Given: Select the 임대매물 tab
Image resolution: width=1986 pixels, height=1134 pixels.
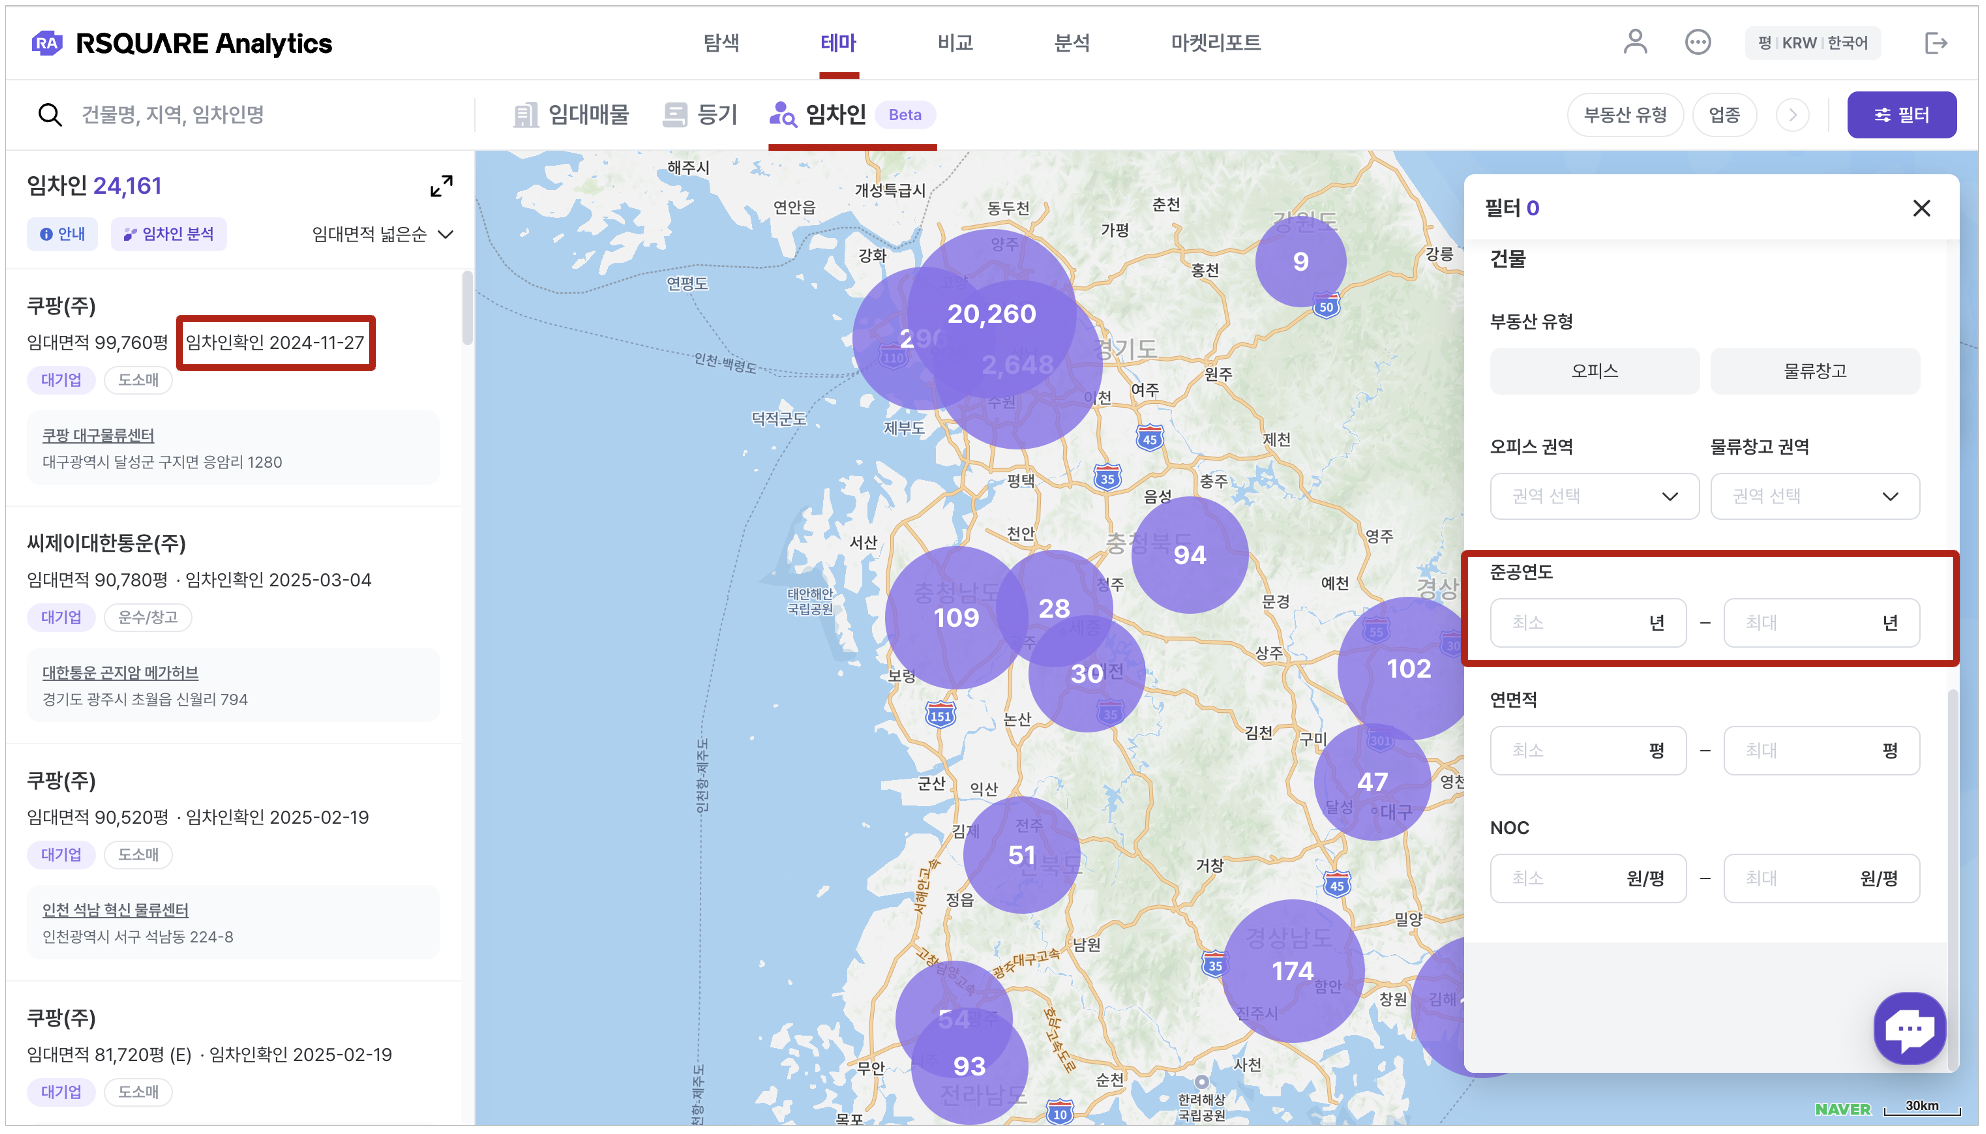Looking at the screenshot, I should (x=572, y=115).
